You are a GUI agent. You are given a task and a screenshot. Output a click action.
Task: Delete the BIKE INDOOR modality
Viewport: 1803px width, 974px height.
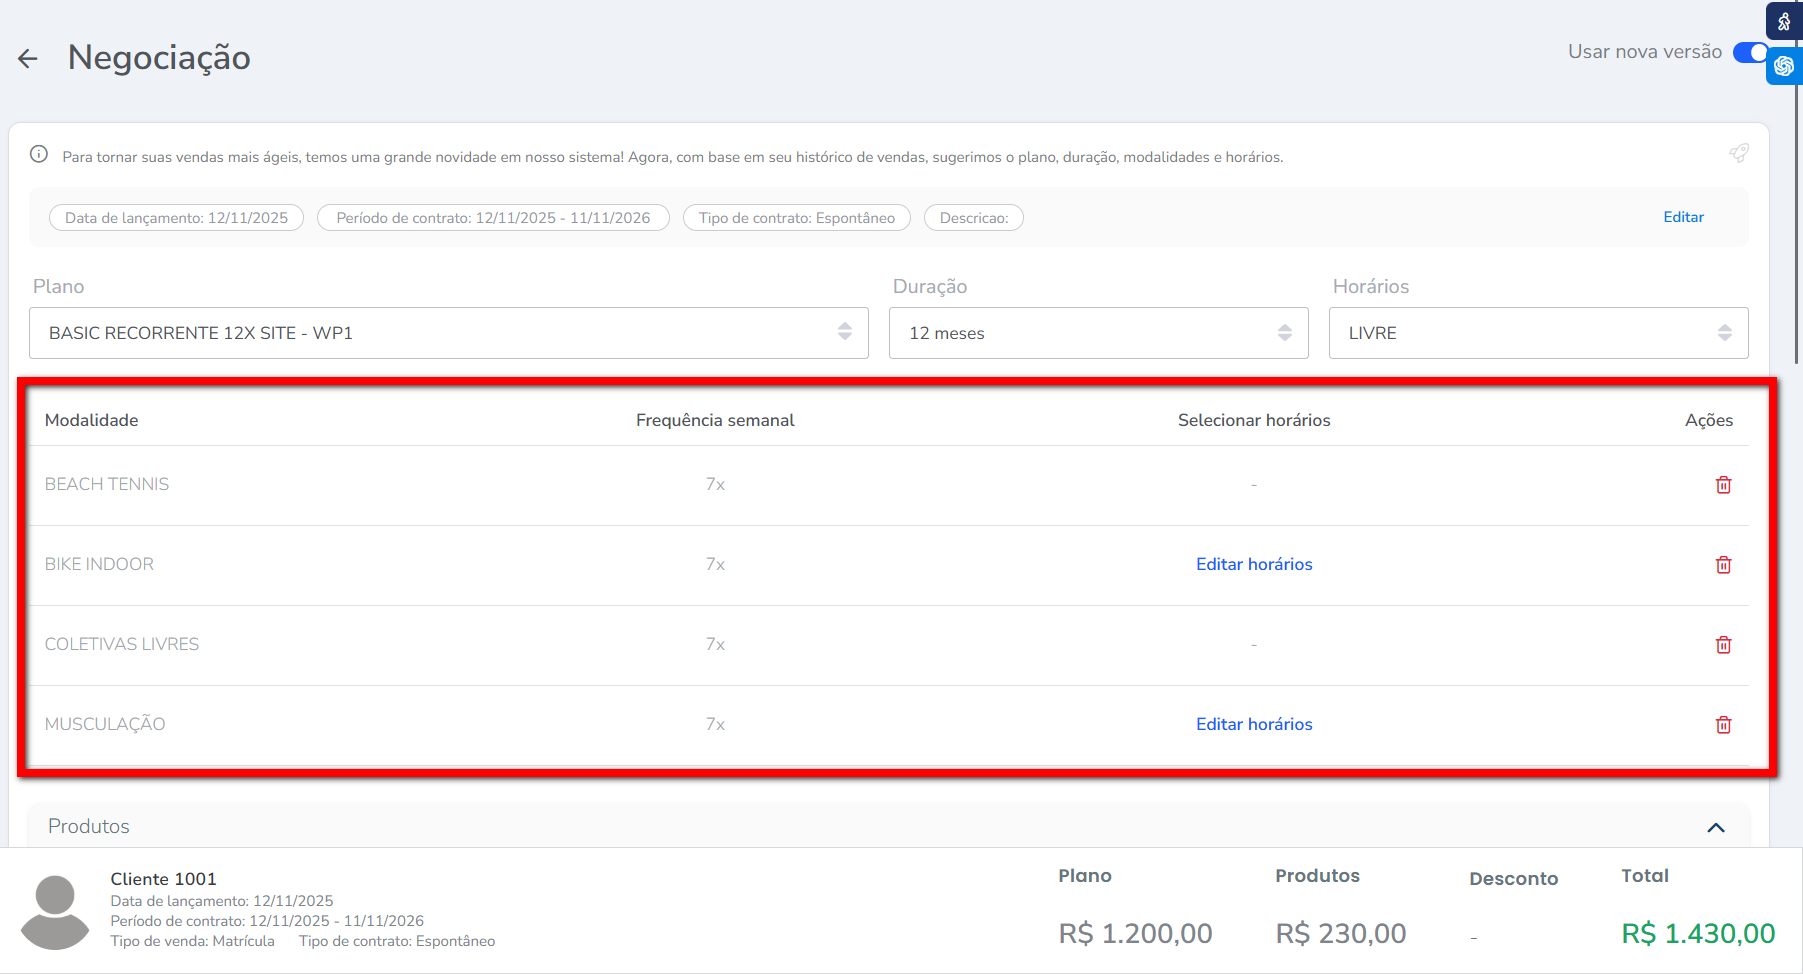[1723, 565]
